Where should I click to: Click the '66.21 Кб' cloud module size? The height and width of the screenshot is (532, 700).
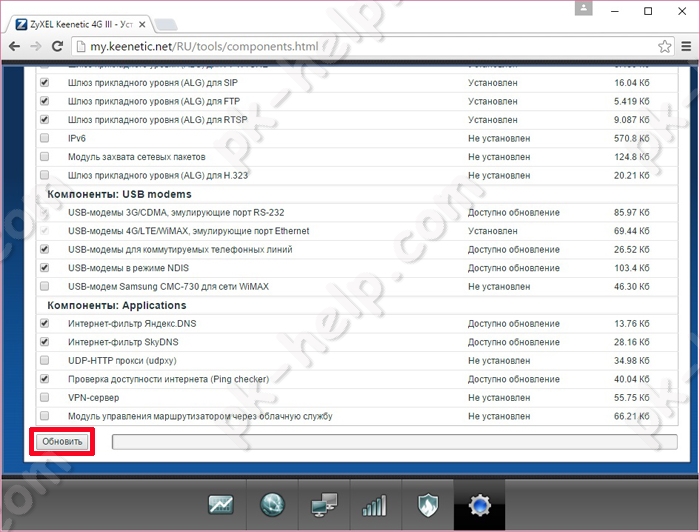[631, 416]
